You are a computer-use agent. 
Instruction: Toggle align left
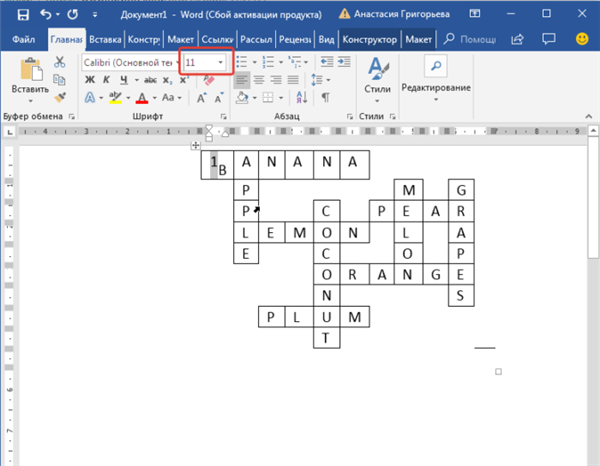[x=241, y=80]
